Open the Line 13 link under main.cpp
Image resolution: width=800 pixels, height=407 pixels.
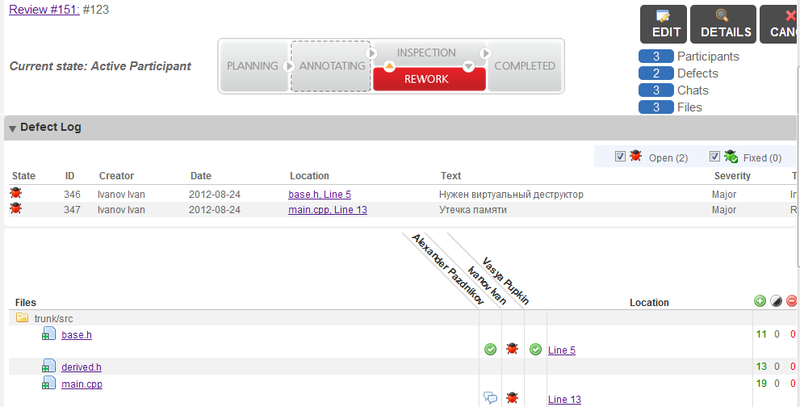[564, 399]
